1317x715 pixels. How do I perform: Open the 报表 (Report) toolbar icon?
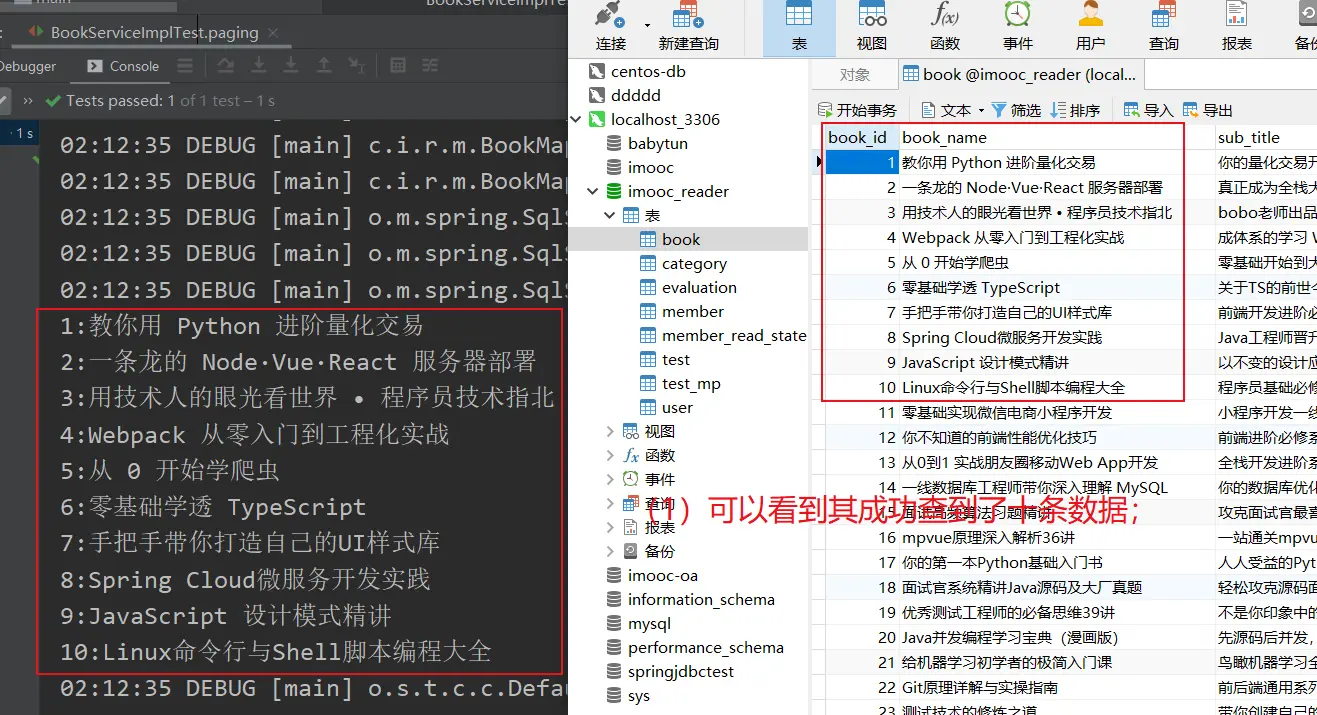click(1237, 26)
